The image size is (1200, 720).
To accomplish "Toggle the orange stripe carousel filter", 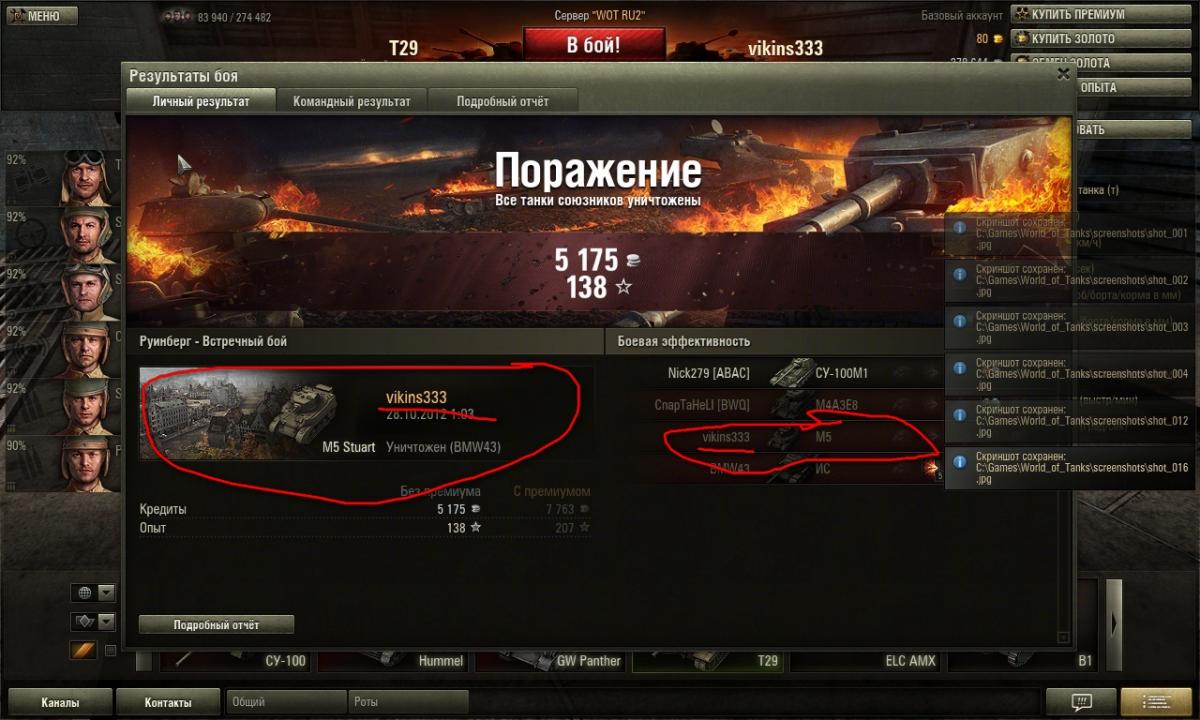I will [x=82, y=650].
